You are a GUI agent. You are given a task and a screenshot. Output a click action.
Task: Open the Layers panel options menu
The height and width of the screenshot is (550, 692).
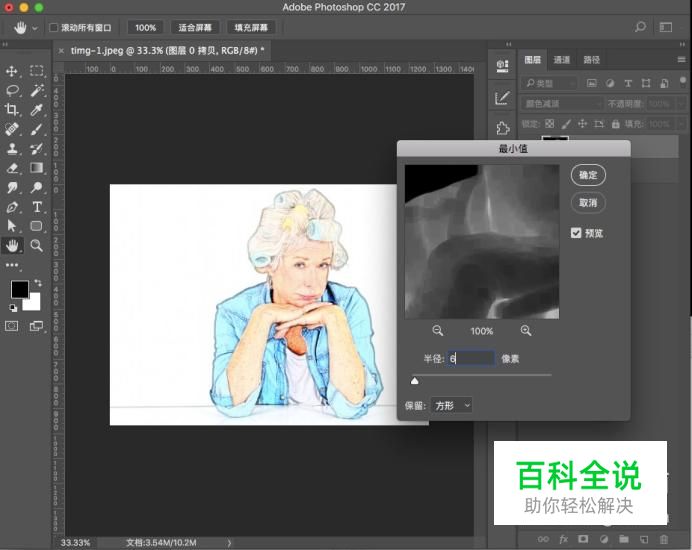681,60
